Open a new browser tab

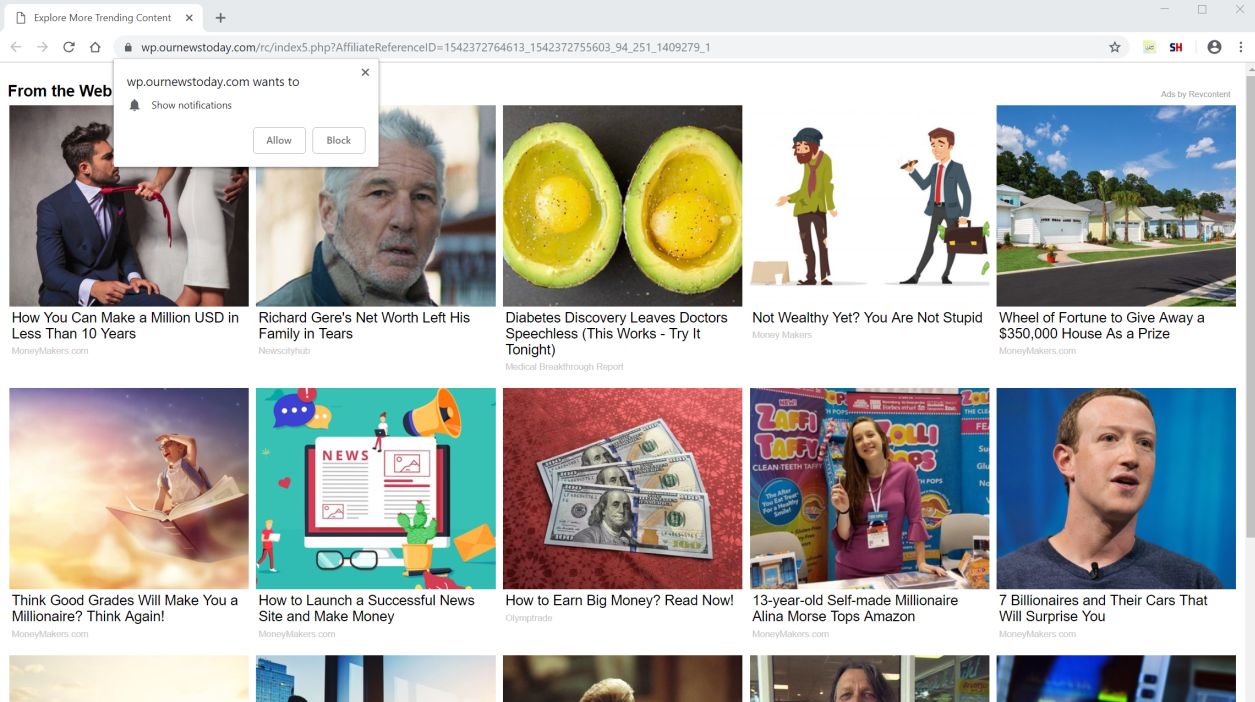220,18
